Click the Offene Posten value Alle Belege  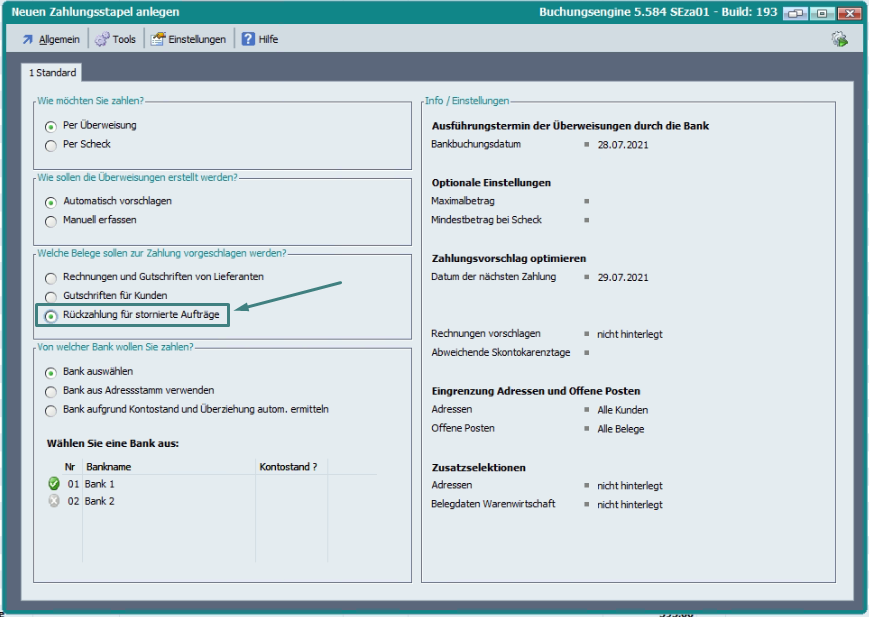[621, 429]
